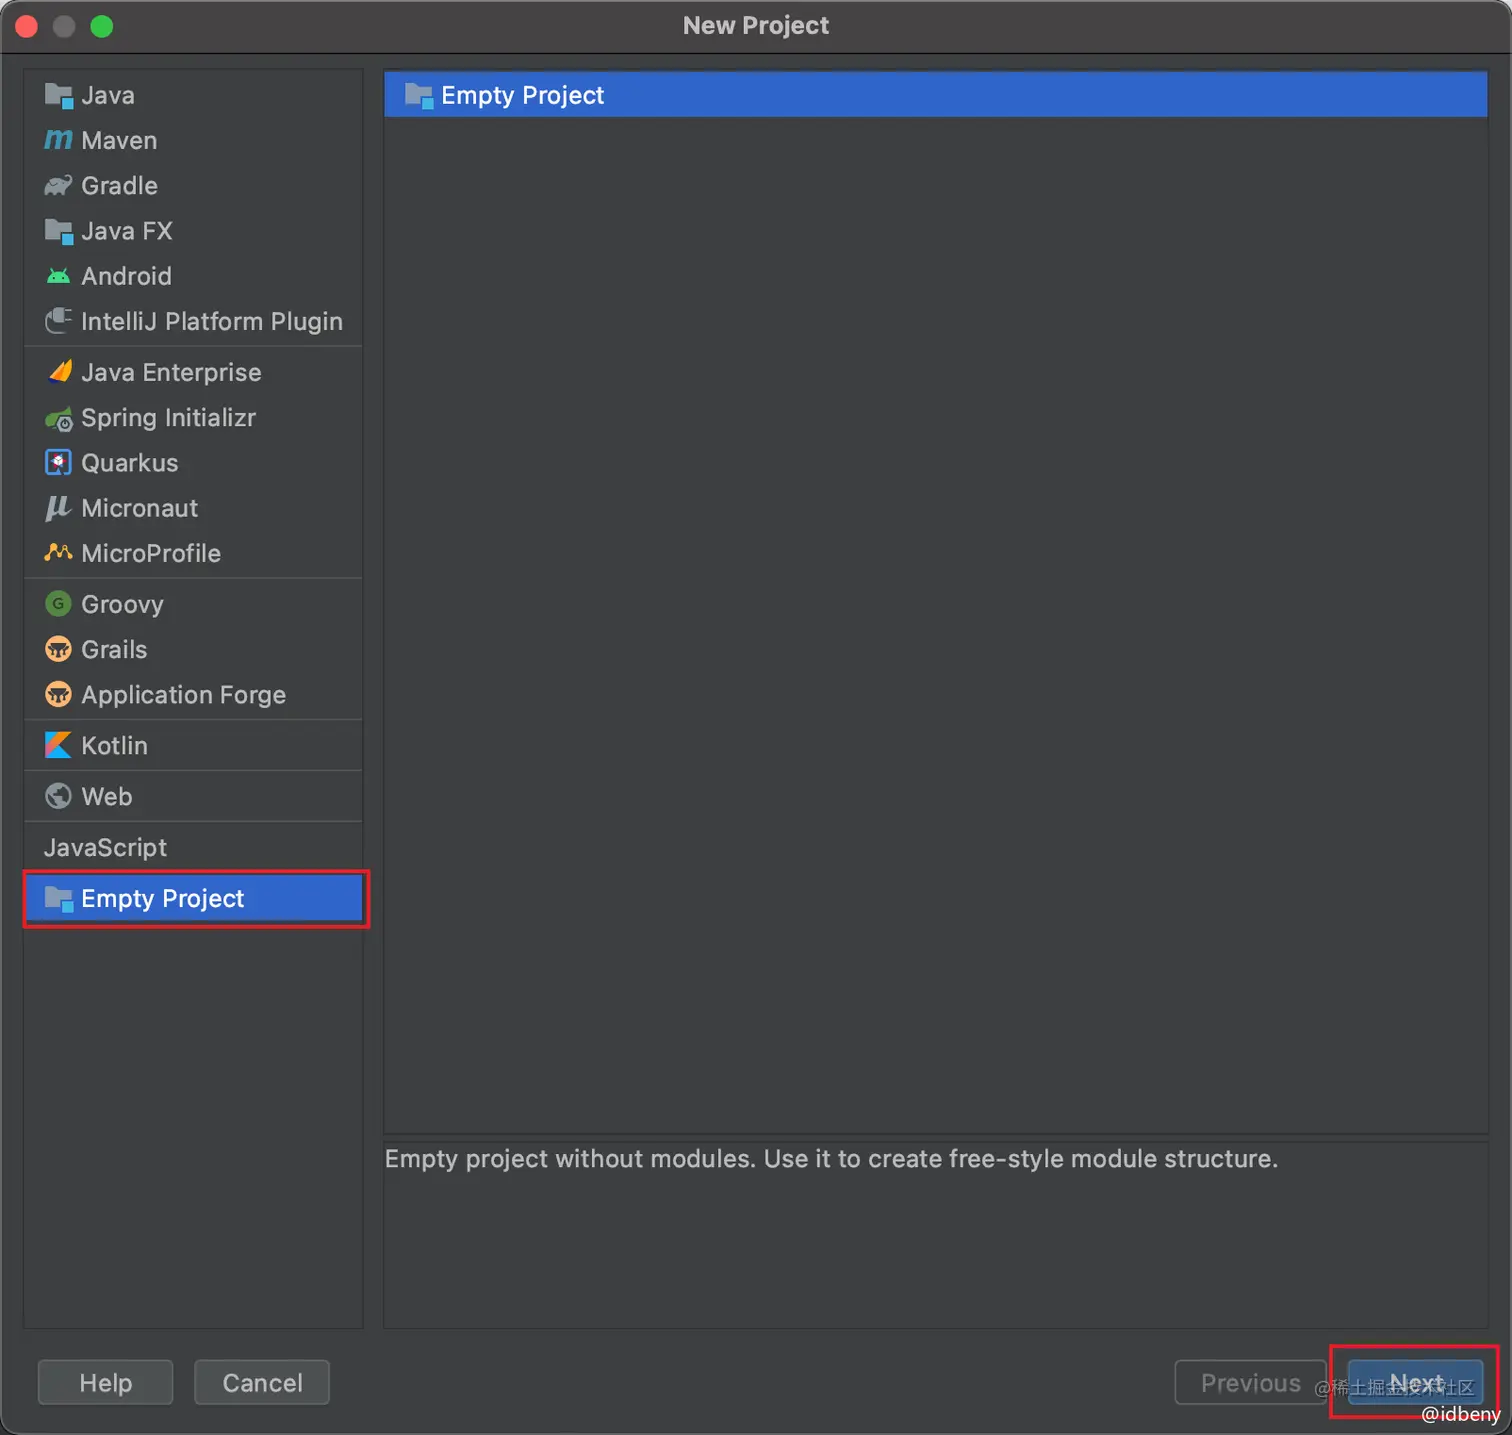Click the Application Forge icon
The height and width of the screenshot is (1435, 1512).
(x=58, y=694)
